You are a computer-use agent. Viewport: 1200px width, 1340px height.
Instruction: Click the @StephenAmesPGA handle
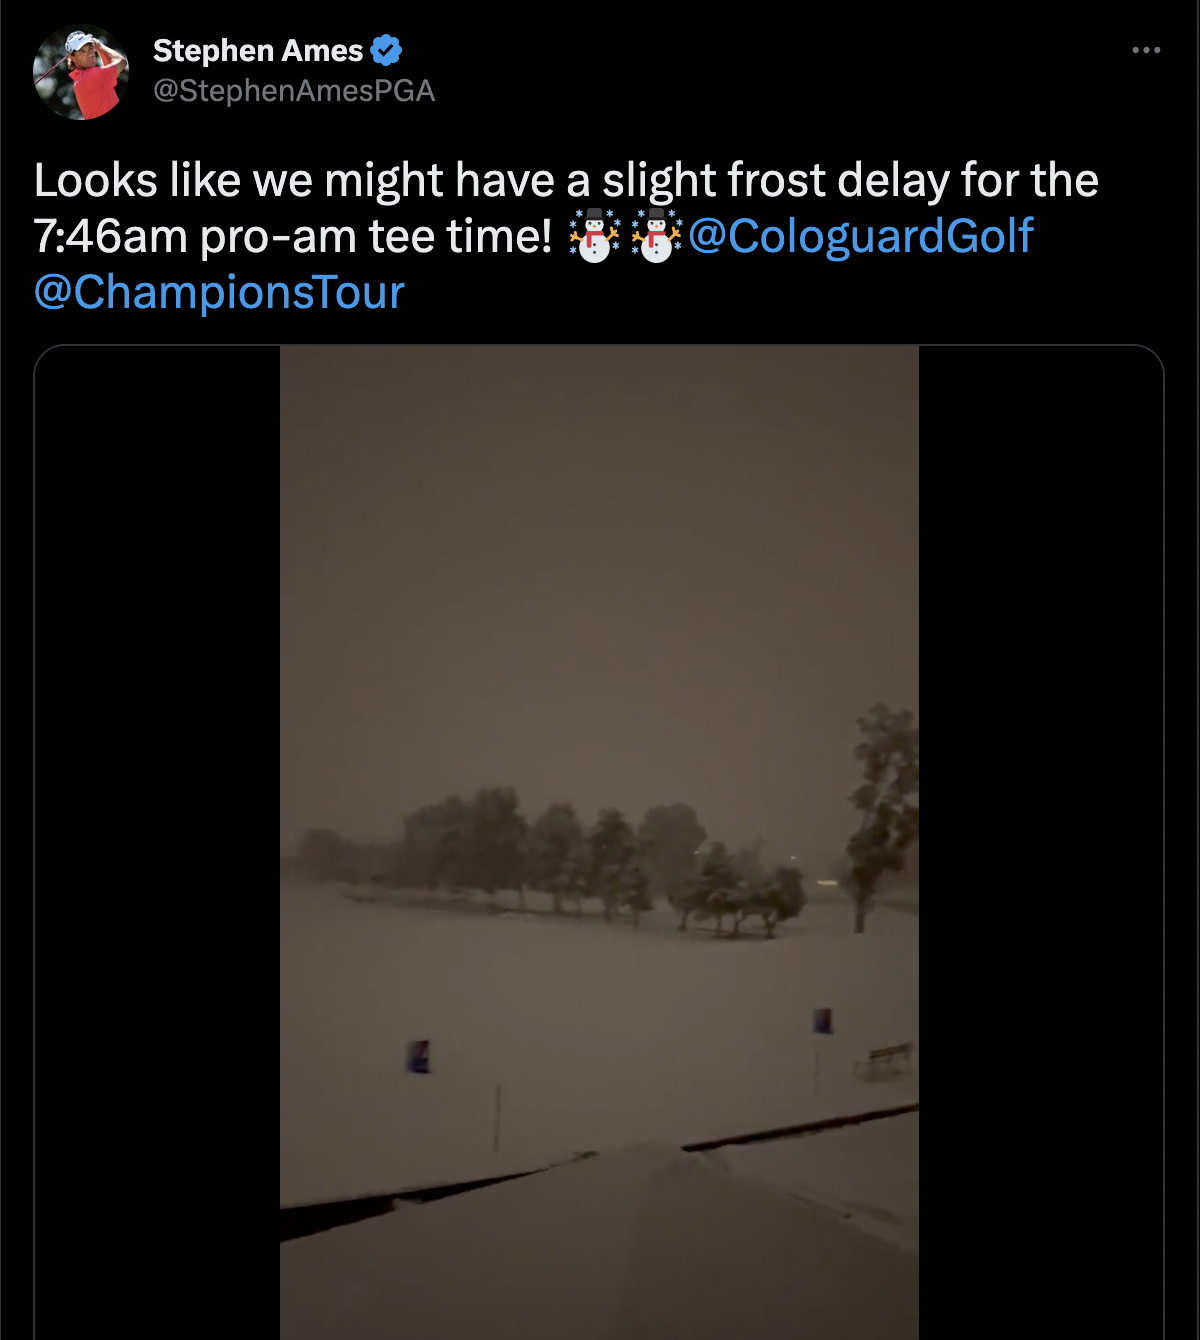click(294, 91)
